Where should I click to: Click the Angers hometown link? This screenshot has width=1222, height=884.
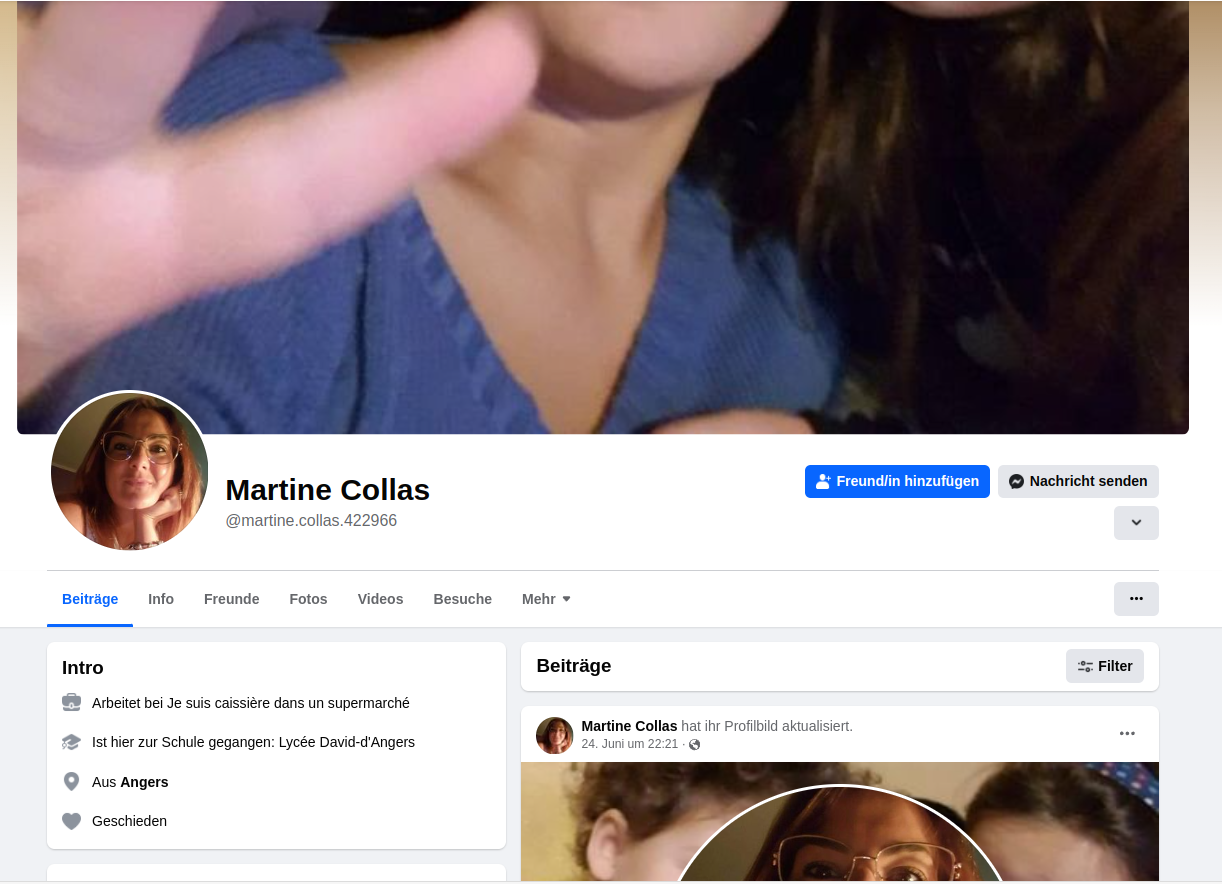[144, 782]
